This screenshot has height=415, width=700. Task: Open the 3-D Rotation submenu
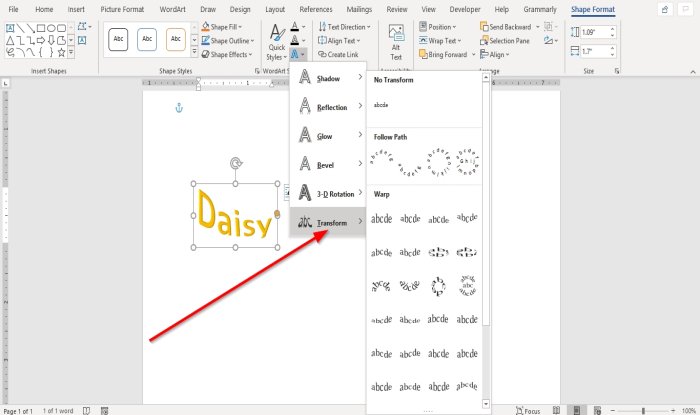point(328,194)
